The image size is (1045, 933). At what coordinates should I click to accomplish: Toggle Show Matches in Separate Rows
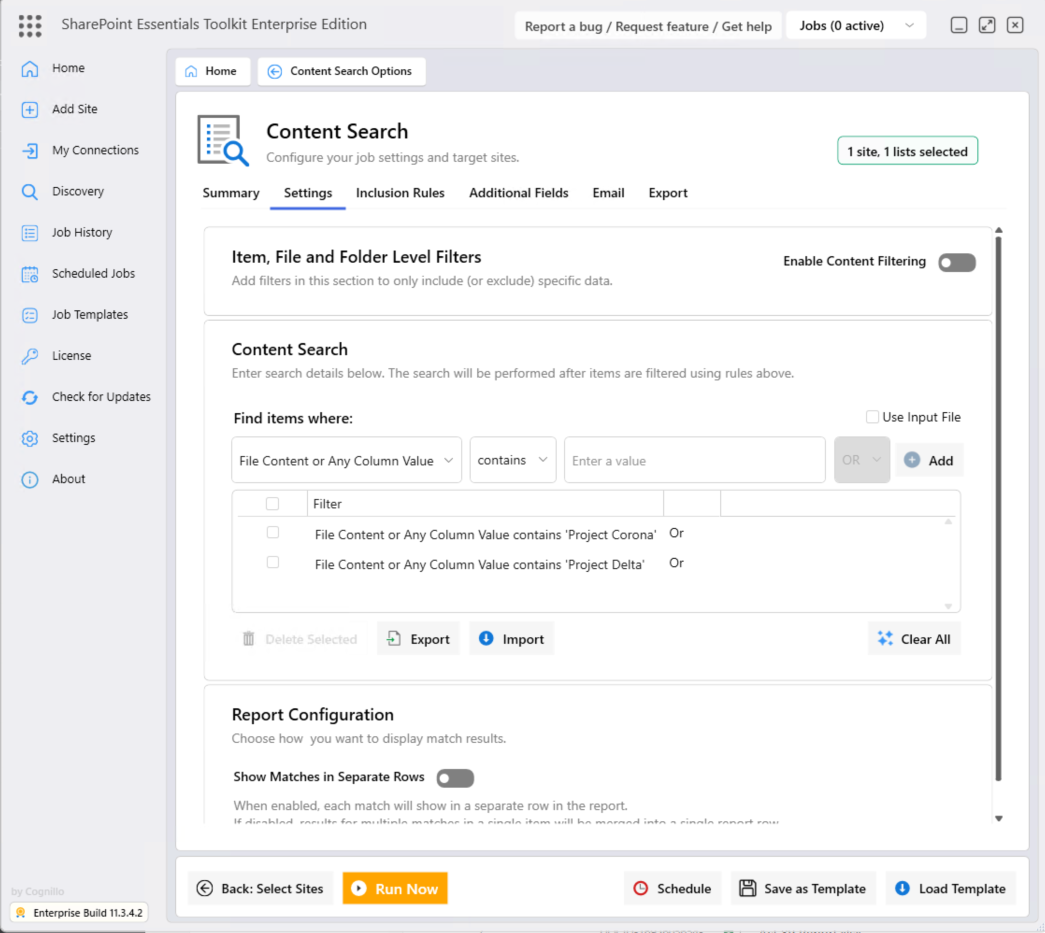tap(455, 778)
